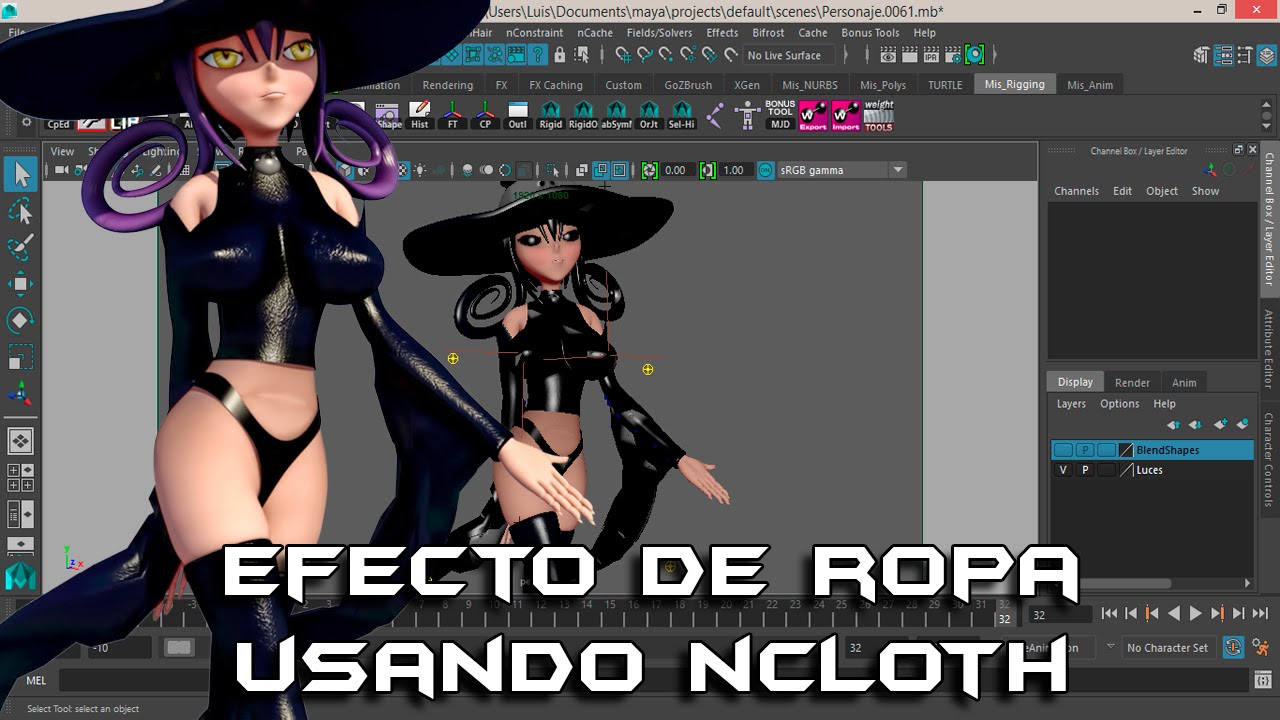The image size is (1280, 720).
Task: Toggle the color management ON button
Action: [766, 170]
